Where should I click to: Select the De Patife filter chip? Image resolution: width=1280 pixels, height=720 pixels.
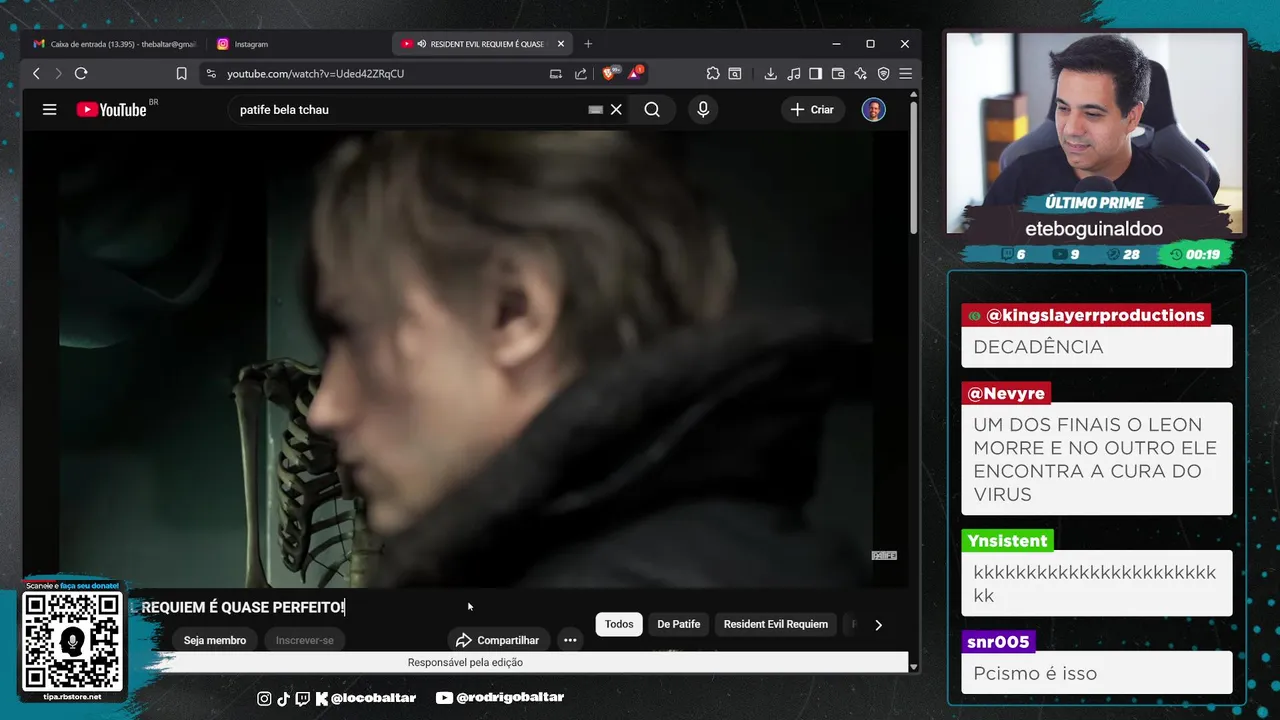pyautogui.click(x=679, y=624)
